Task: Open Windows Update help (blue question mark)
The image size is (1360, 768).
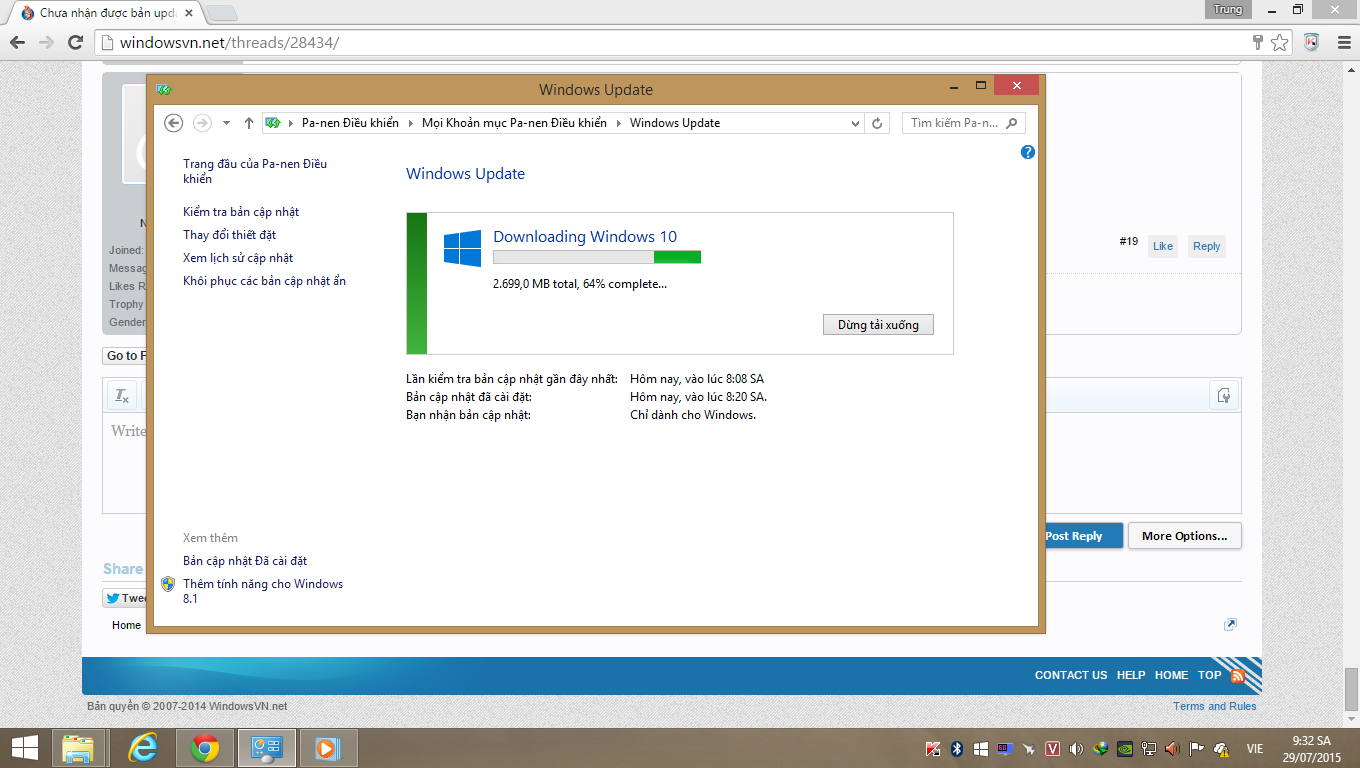Action: click(1027, 152)
